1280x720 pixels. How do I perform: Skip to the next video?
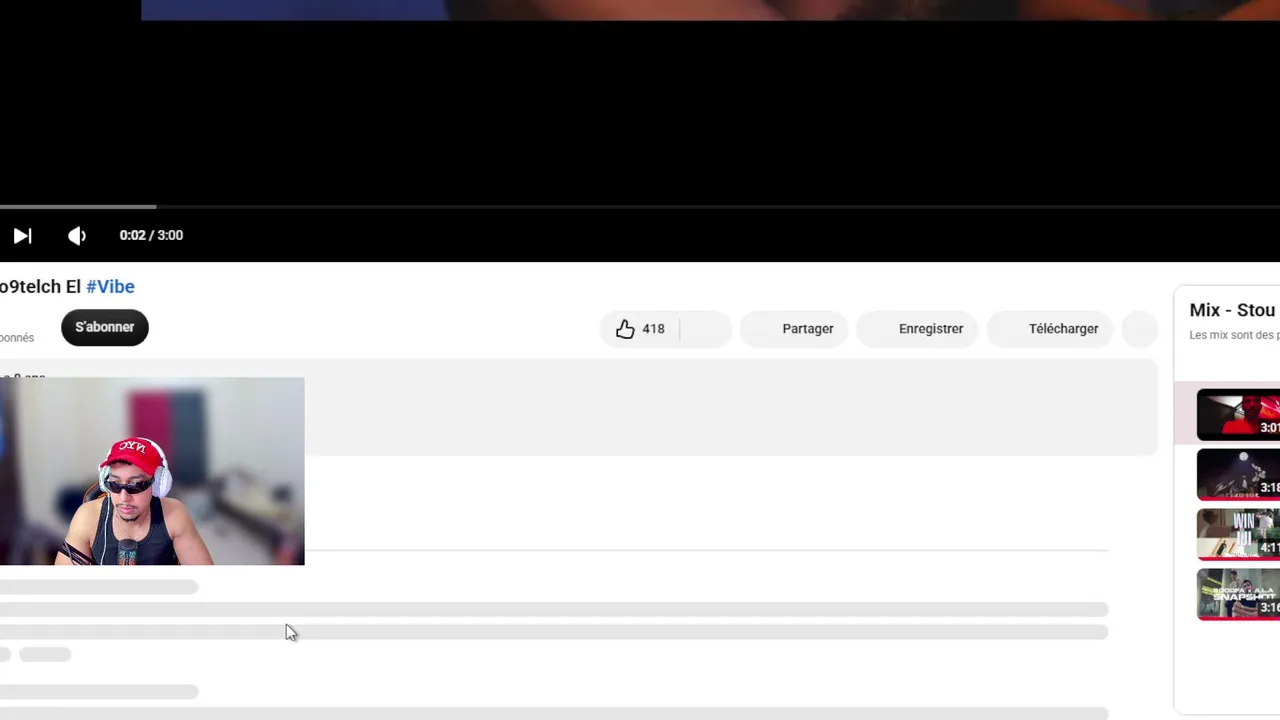22,236
